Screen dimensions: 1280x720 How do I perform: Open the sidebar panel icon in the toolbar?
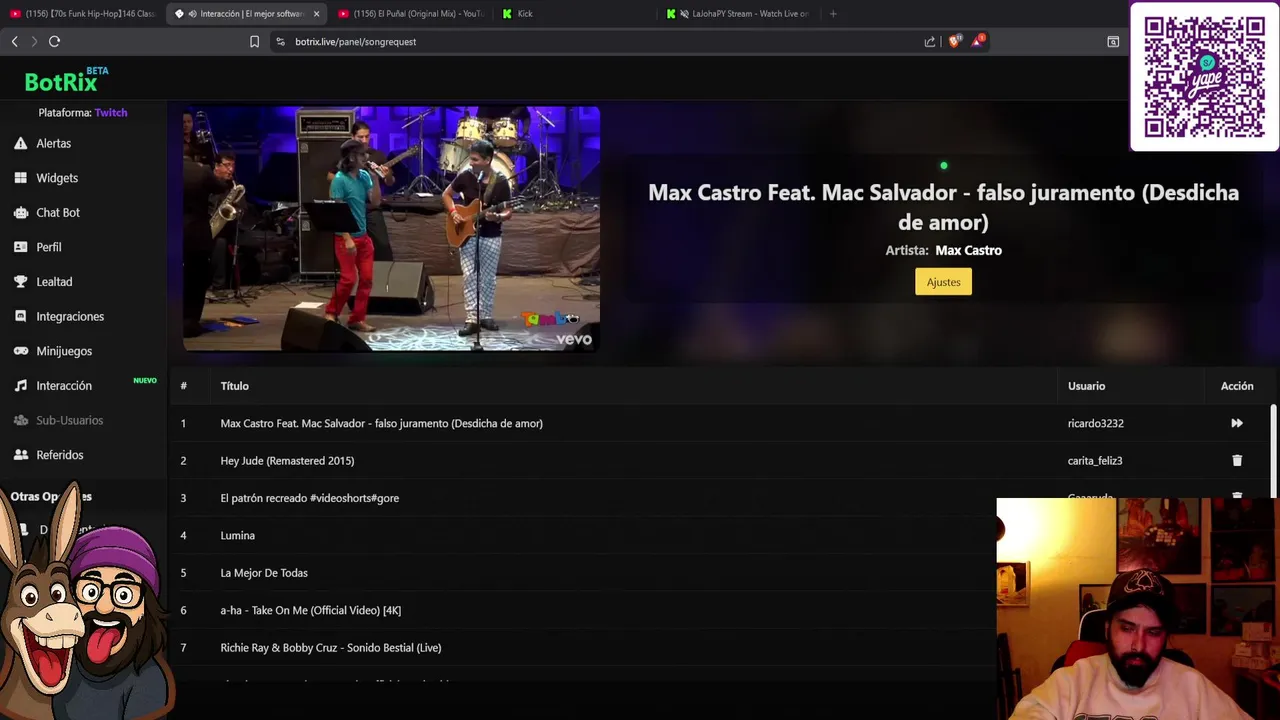[x=1113, y=42]
